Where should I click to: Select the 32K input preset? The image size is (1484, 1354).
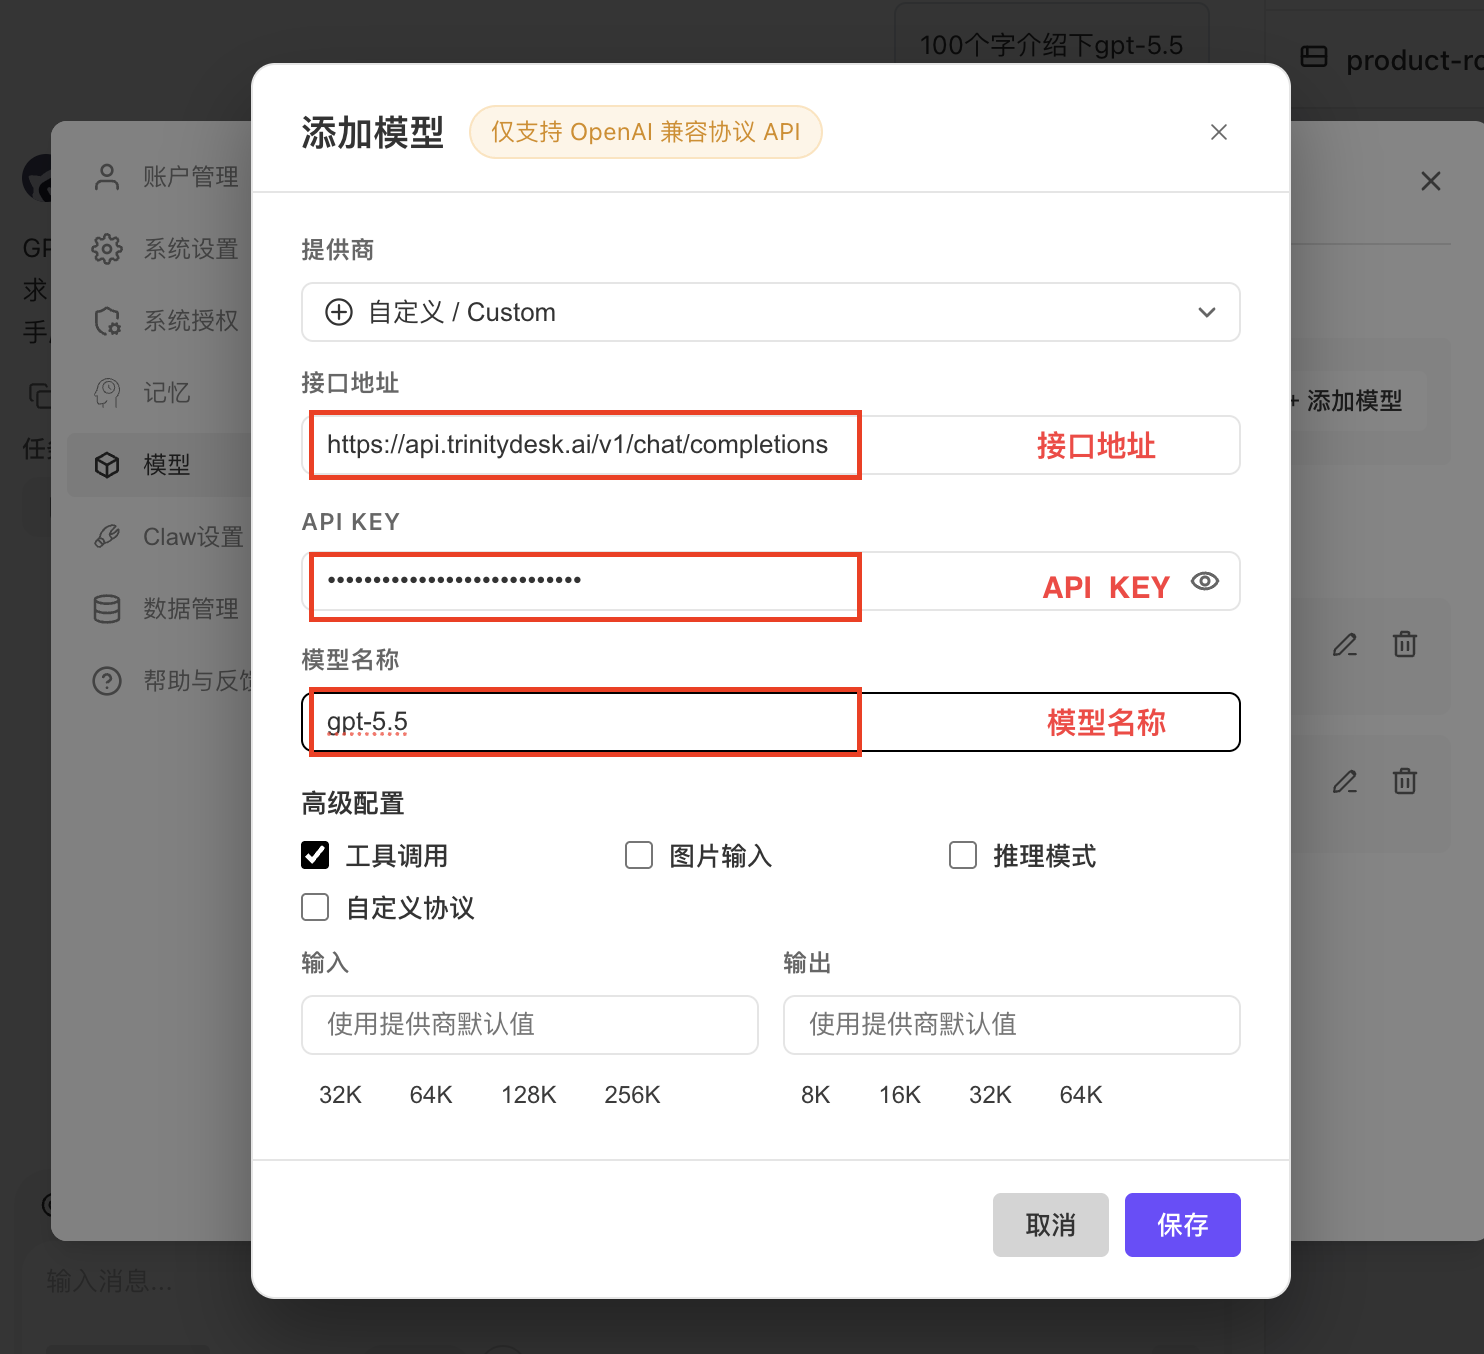tap(340, 1095)
